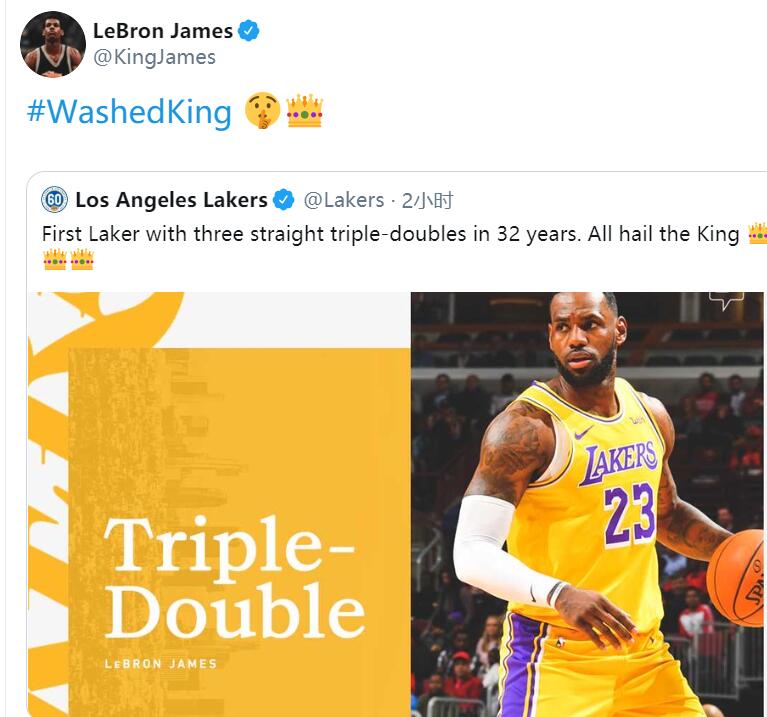This screenshot has height=717, width=767.
Task: Click the shushing face emoji
Action: 263,110
